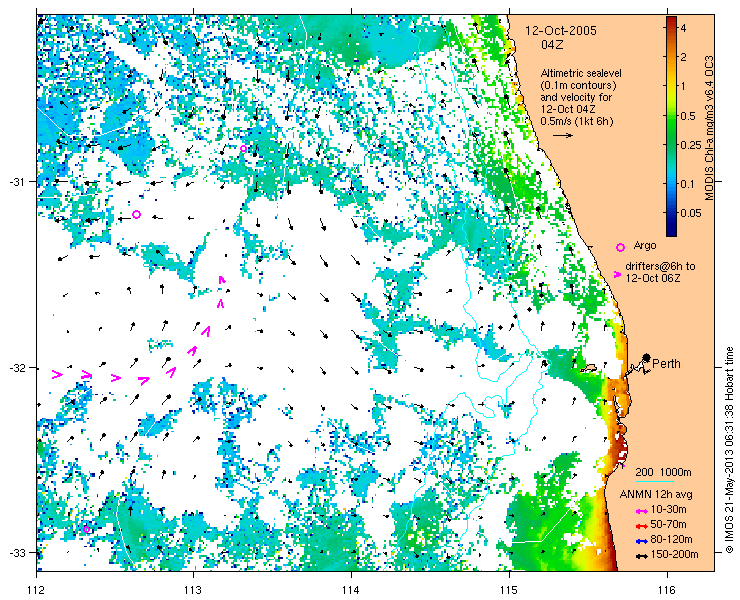
Task: Click the 'ANMN 12h avg' legend heading
Action: 656,495
